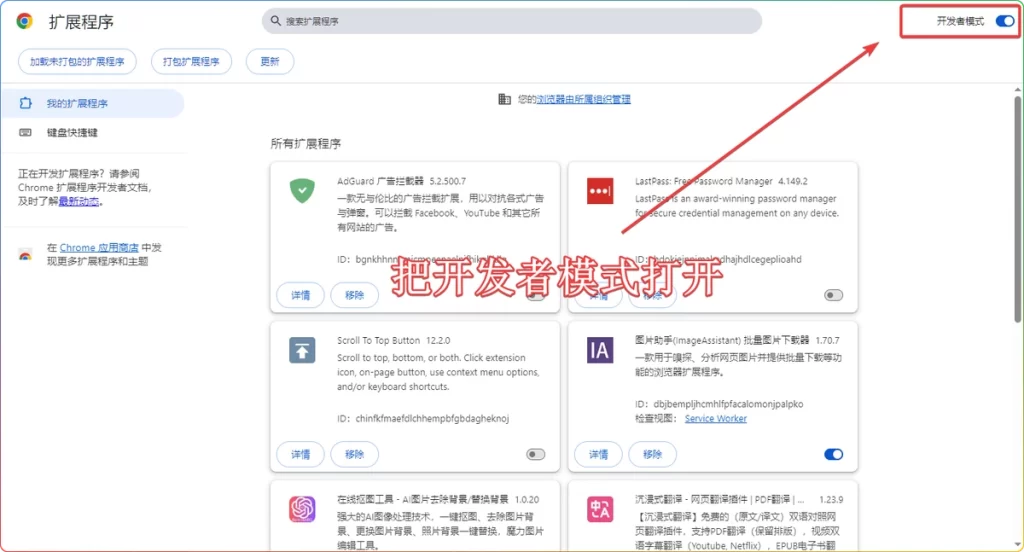Click the search magnifier icon
This screenshot has width=1024, height=552.
[276, 21]
